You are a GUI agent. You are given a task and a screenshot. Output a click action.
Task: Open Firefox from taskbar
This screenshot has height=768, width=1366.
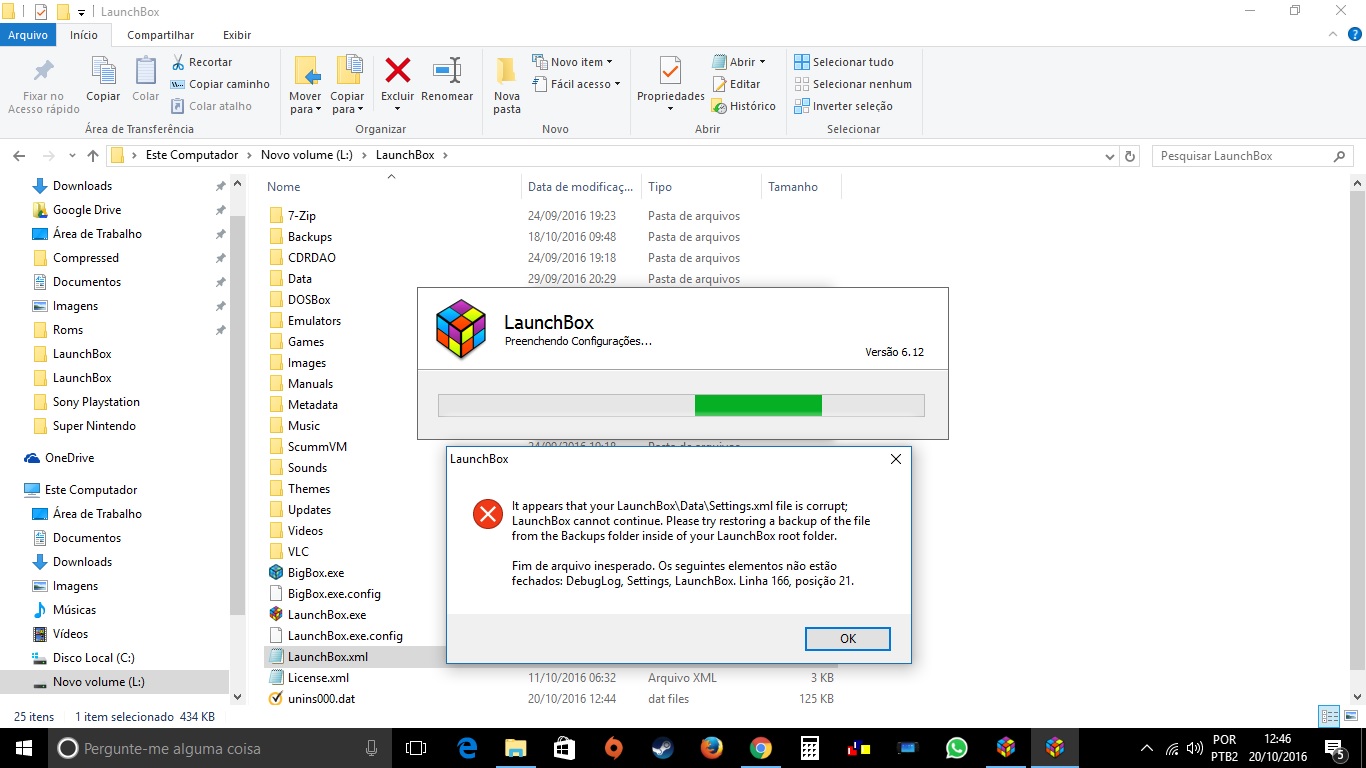tap(712, 748)
